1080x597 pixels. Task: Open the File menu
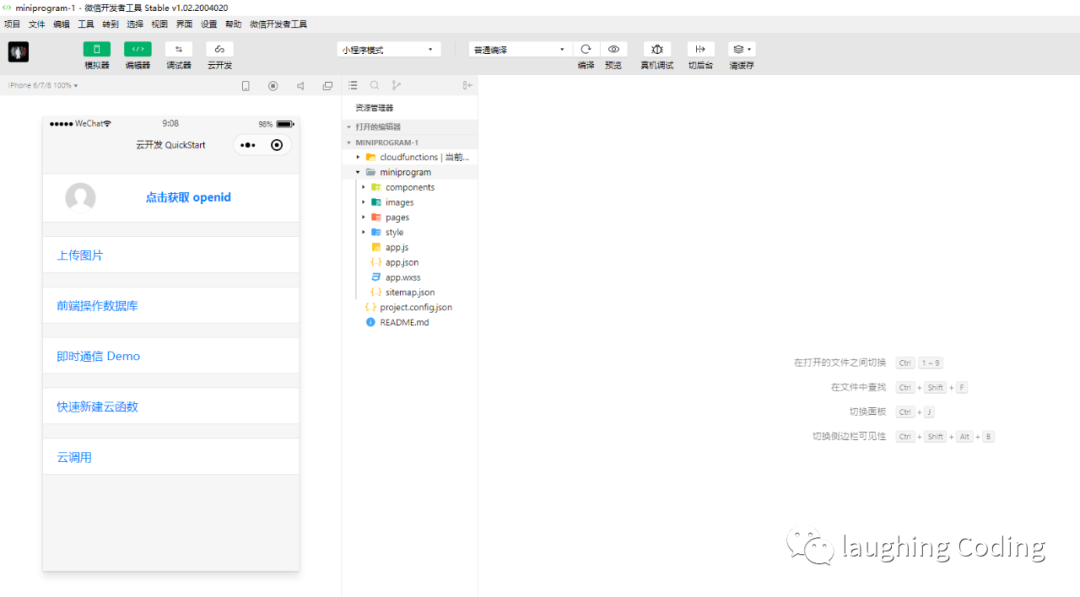37,24
